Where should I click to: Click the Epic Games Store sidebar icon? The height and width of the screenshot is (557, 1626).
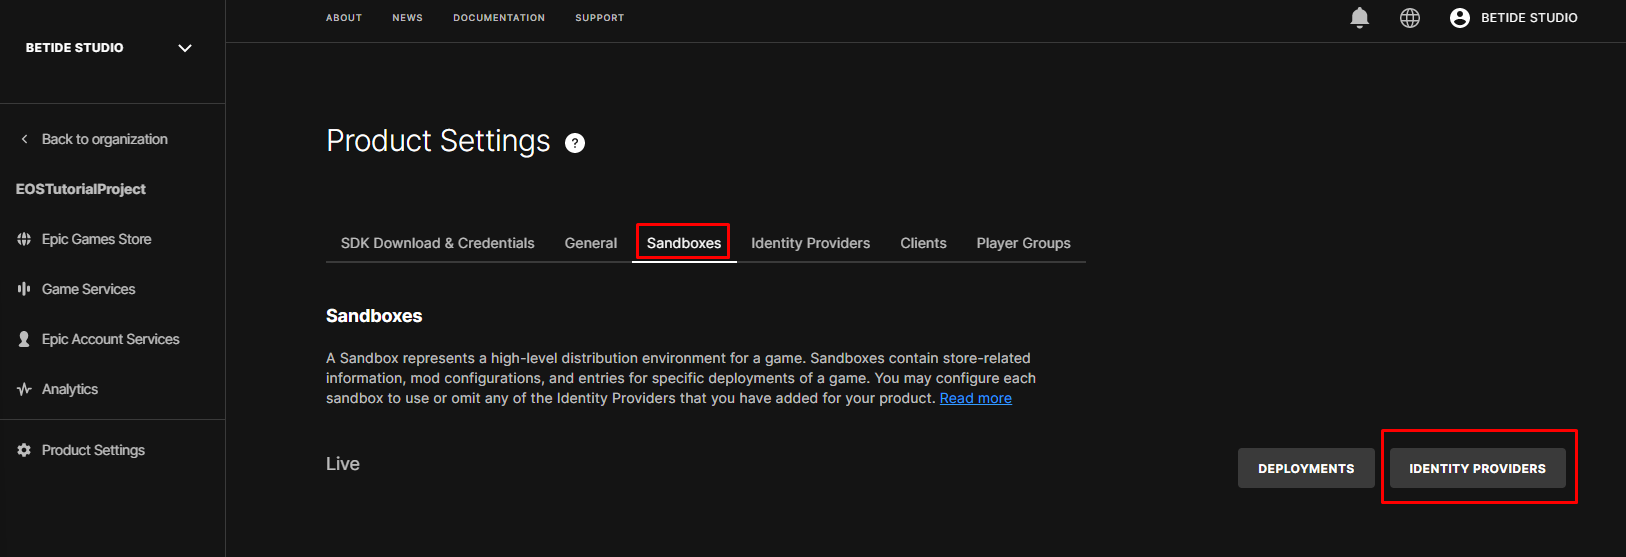tap(24, 239)
